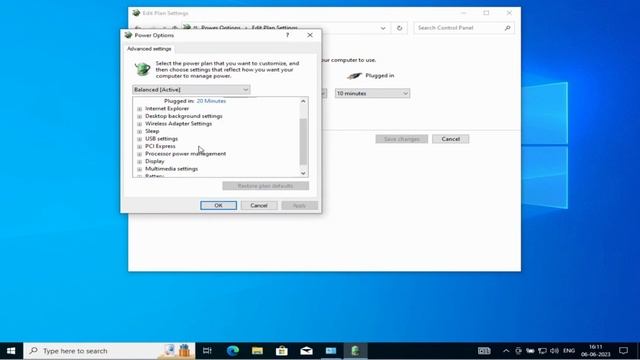Open the Windows Start menu
This screenshot has height=360, width=640.
(x=11, y=351)
